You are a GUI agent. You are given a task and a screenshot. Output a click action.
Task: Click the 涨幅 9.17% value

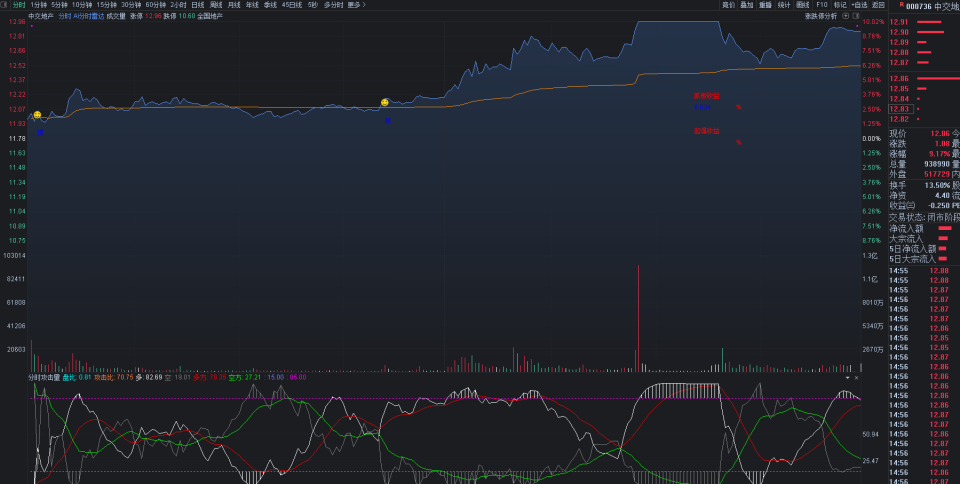coord(940,154)
